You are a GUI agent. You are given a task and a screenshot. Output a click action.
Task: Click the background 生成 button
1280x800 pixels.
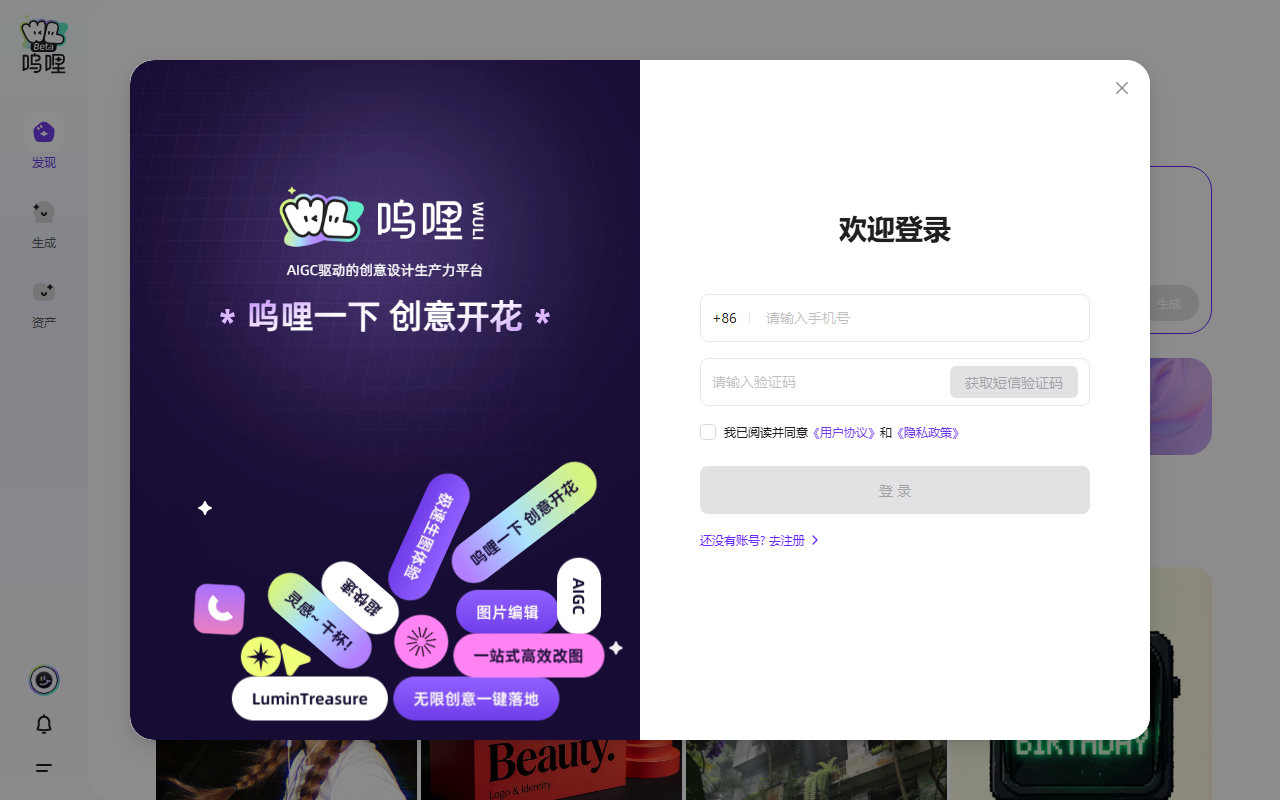(x=1169, y=303)
